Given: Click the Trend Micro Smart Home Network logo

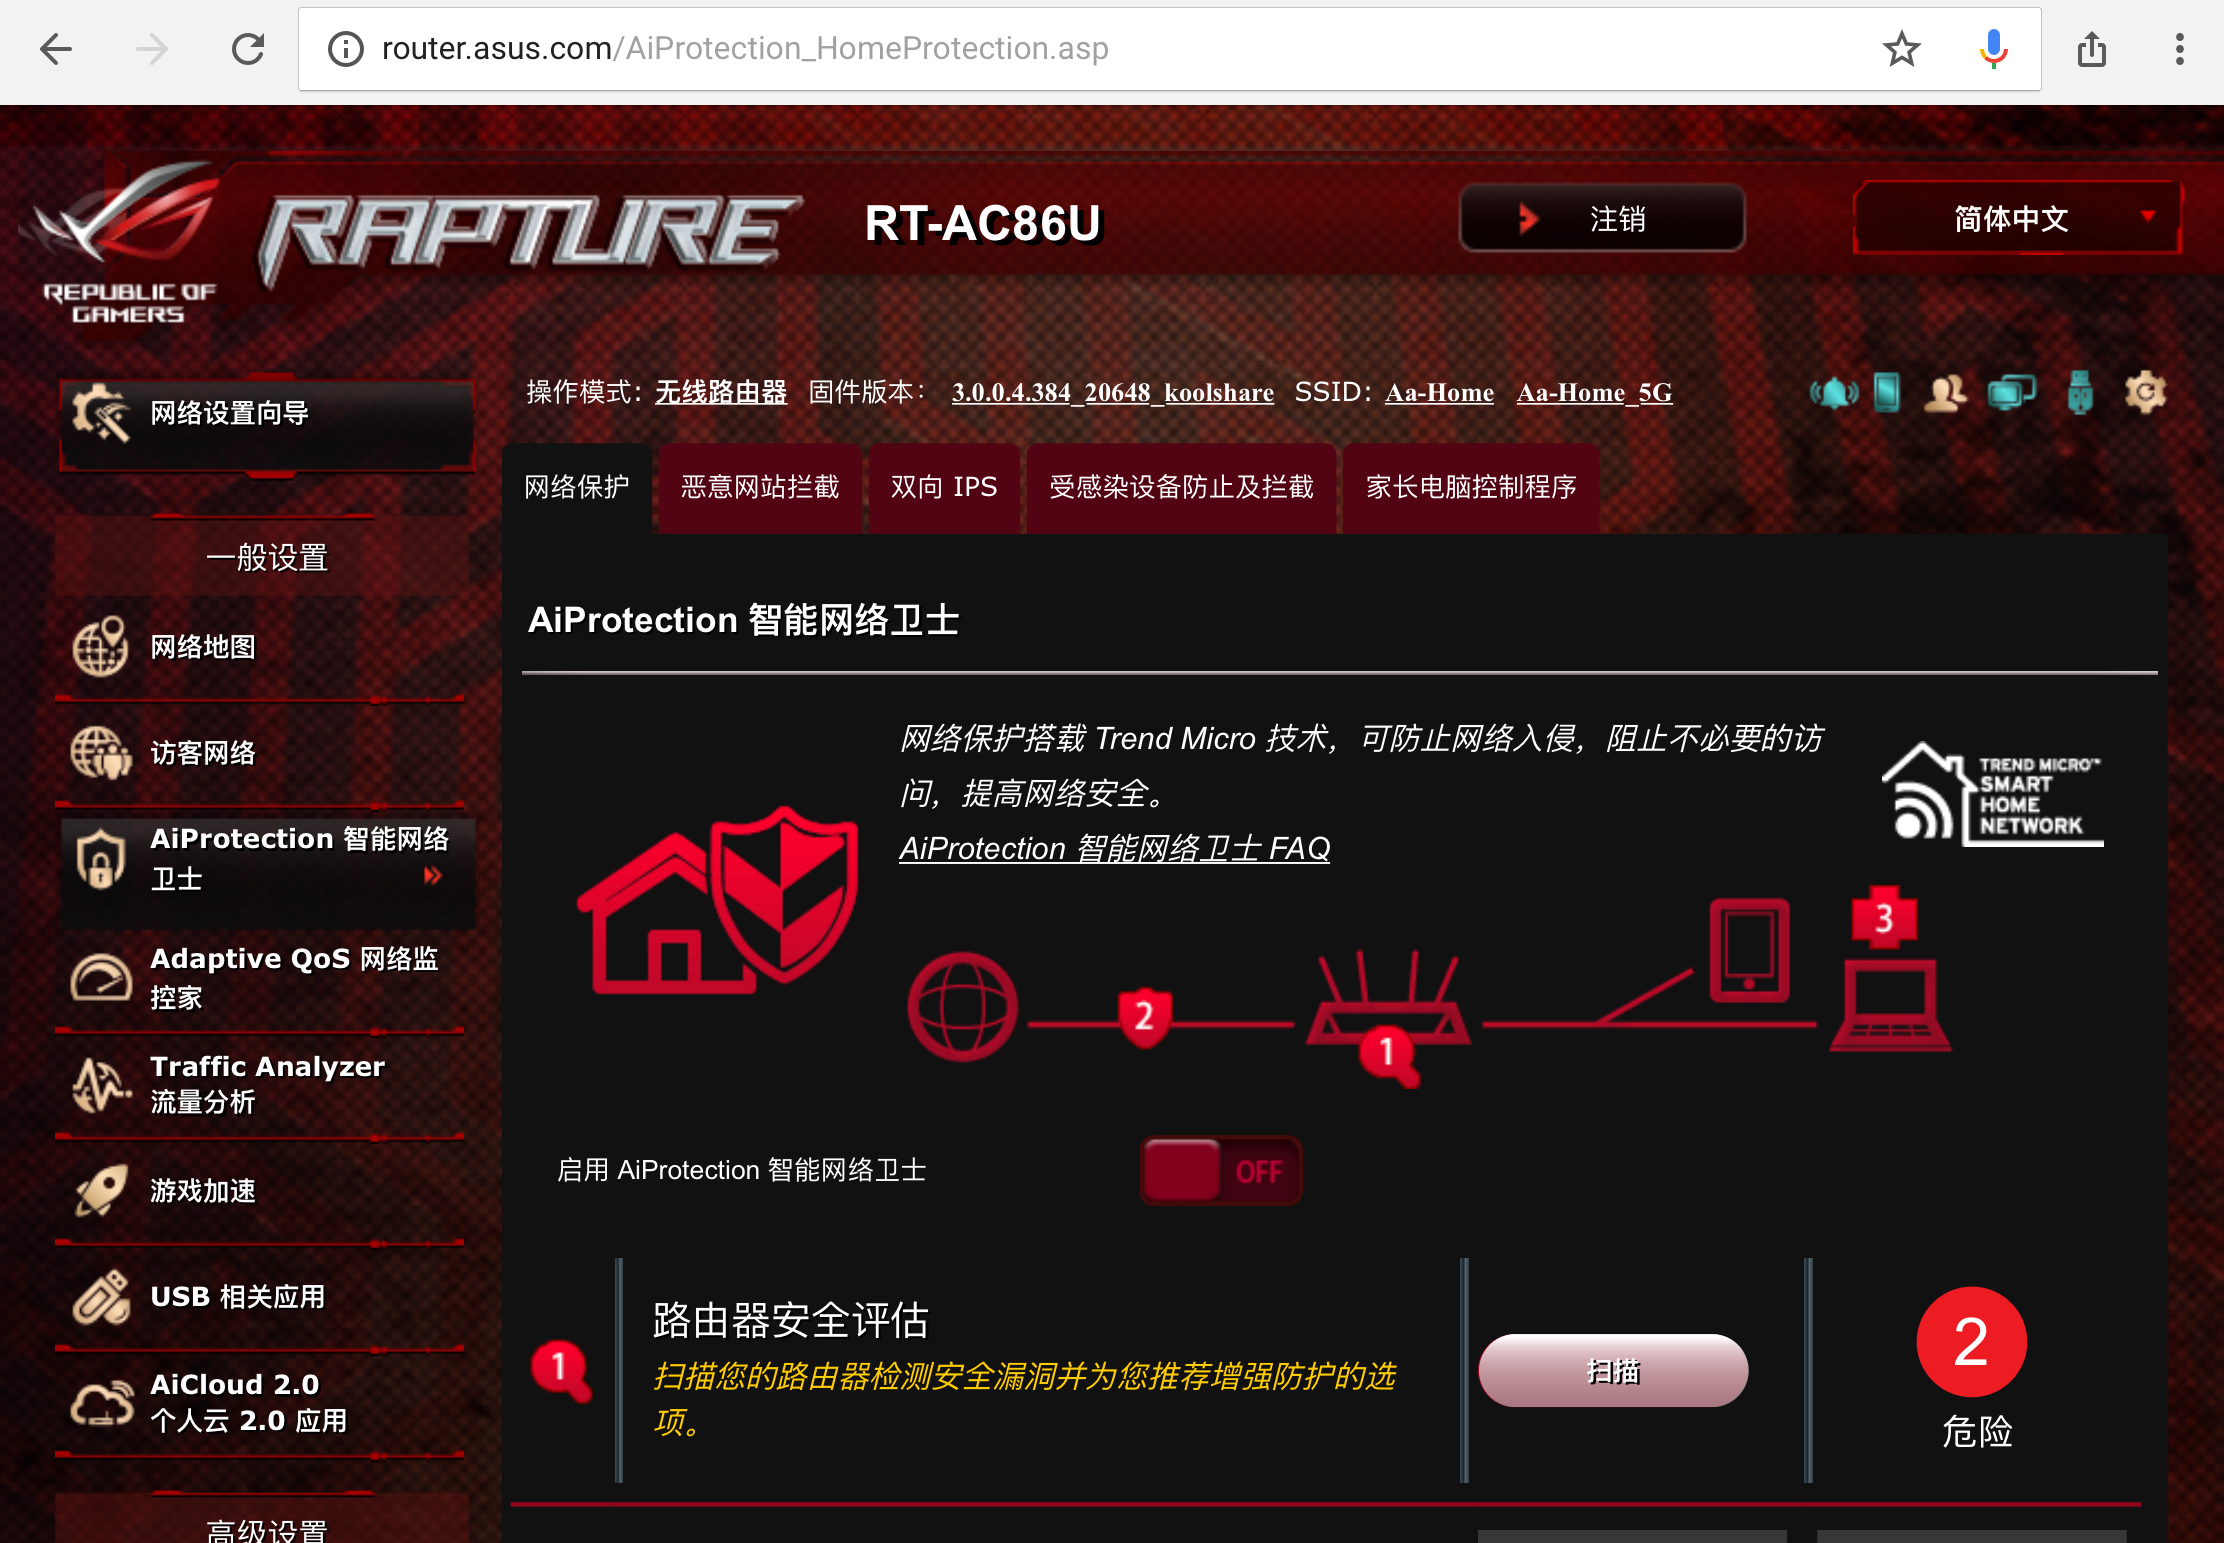Looking at the screenshot, I should click(1992, 796).
